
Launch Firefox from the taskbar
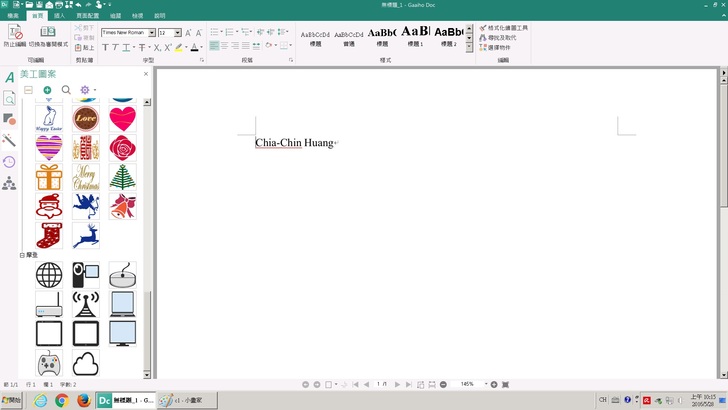[84, 400]
